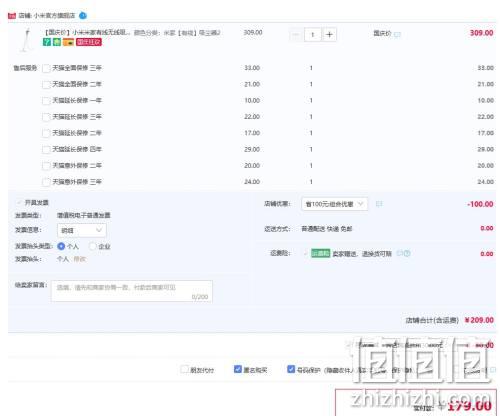Click the seller message text box
This screenshot has width=500, height=416.
[132, 291]
